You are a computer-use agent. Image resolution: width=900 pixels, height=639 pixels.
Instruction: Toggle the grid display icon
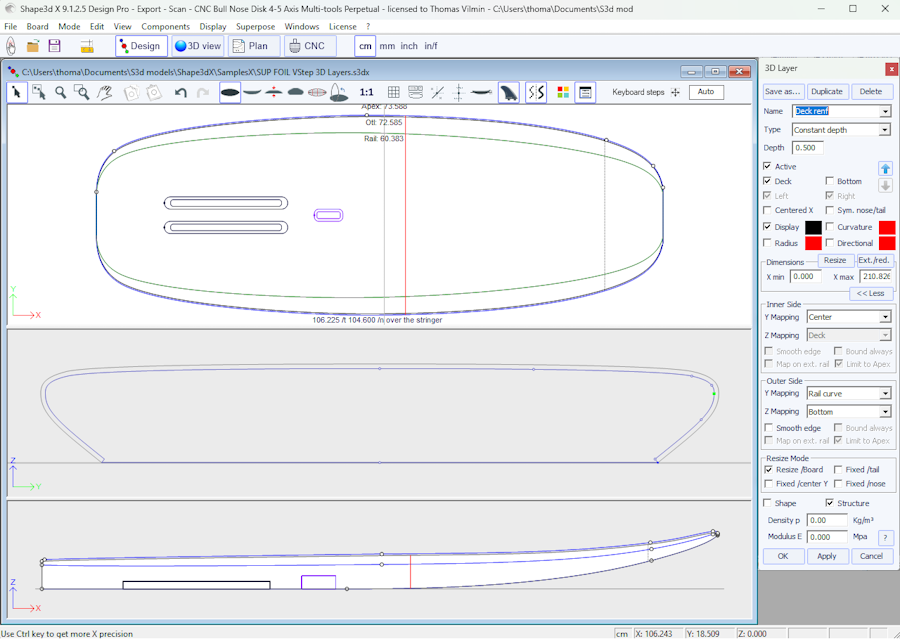(x=394, y=93)
